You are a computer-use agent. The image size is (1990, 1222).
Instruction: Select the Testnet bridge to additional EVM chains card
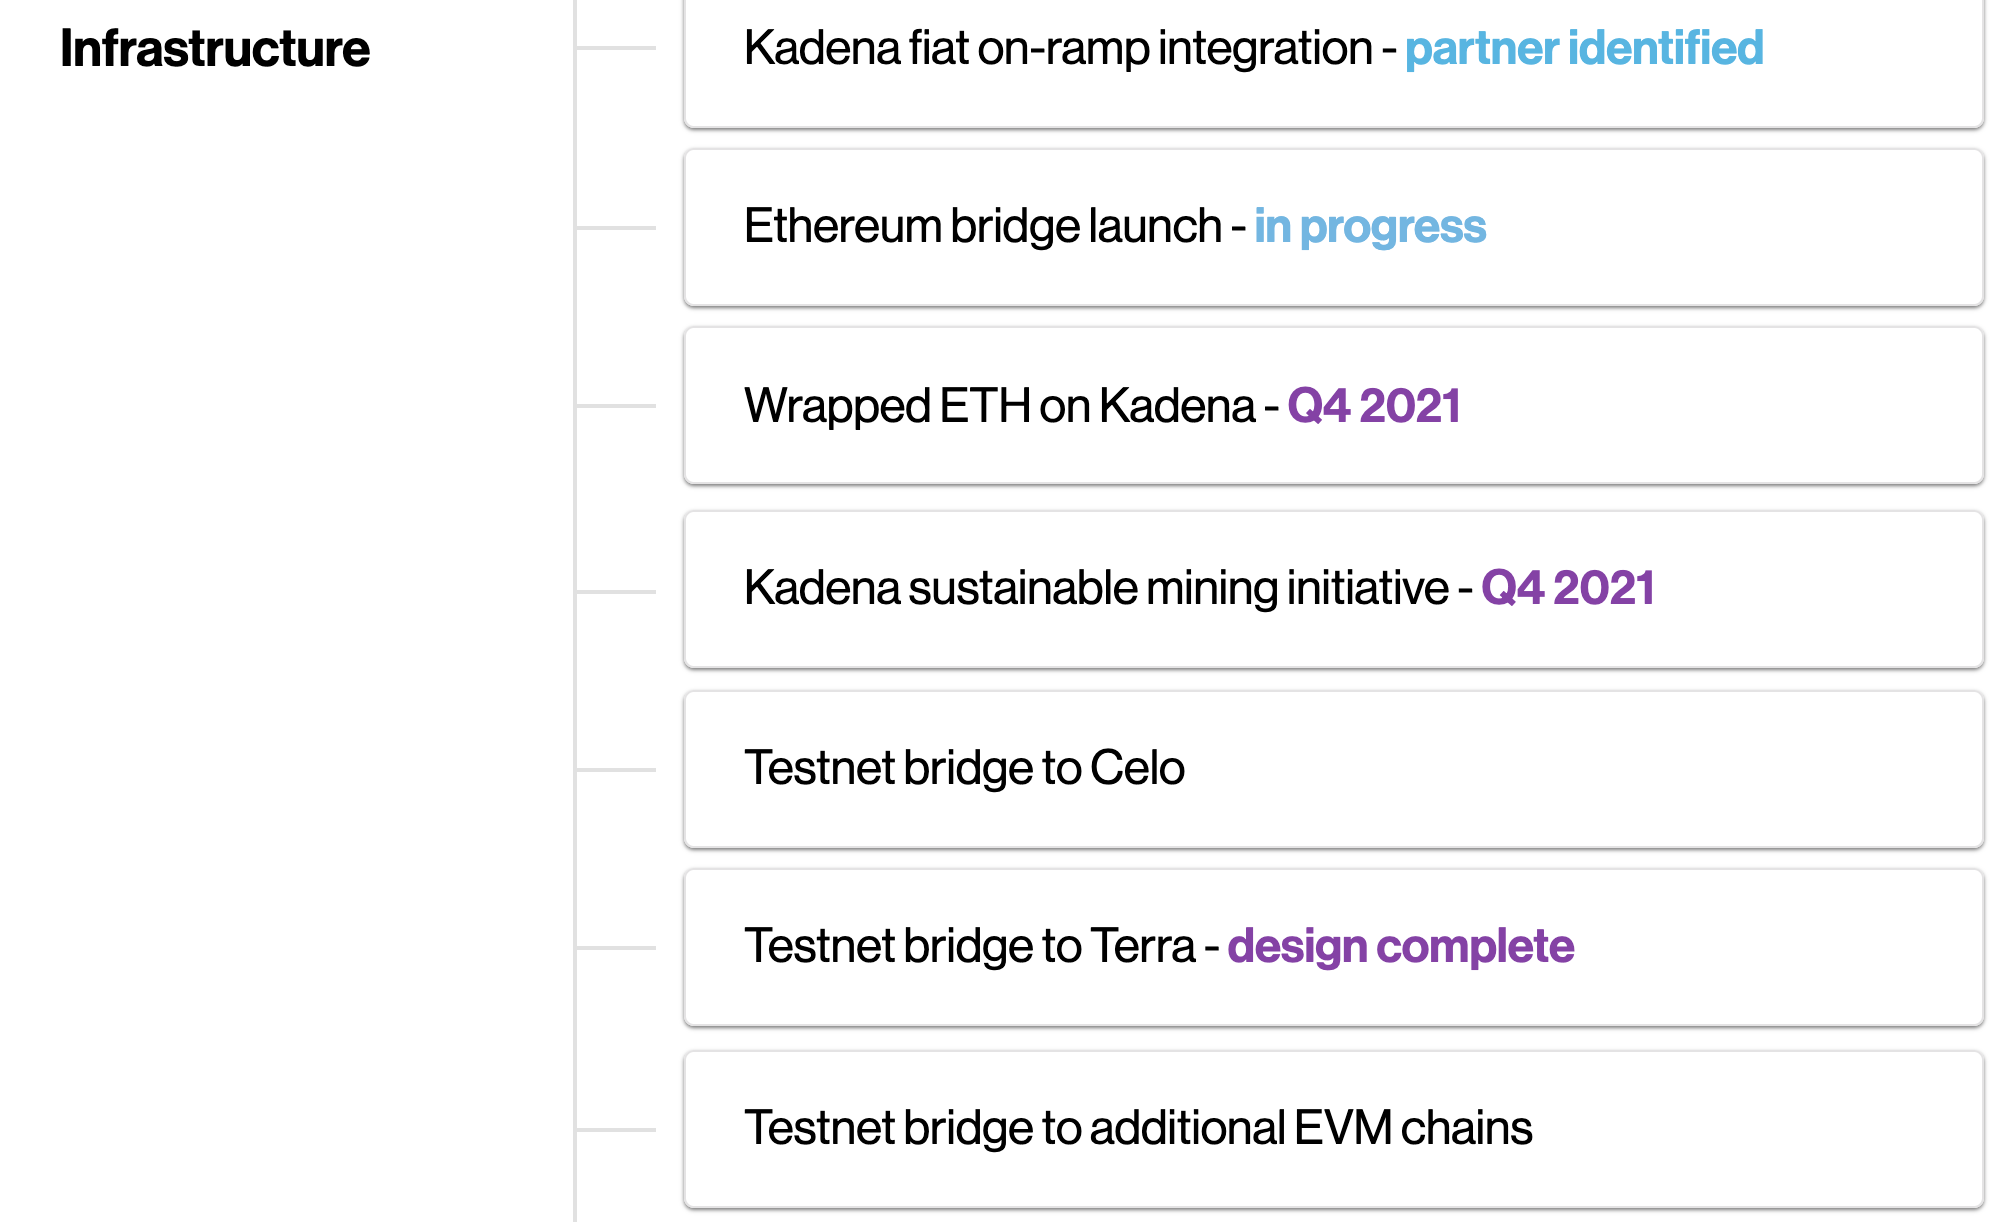(x=1332, y=1129)
